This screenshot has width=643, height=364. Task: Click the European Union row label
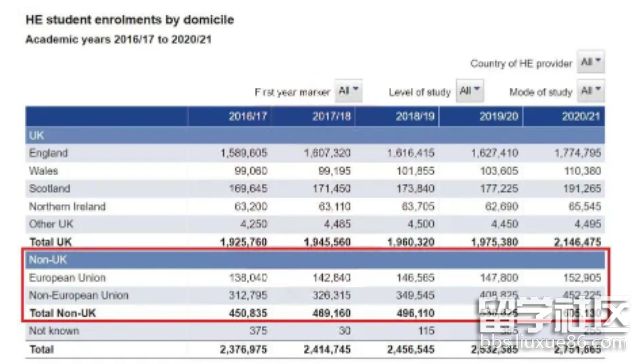[67, 278]
